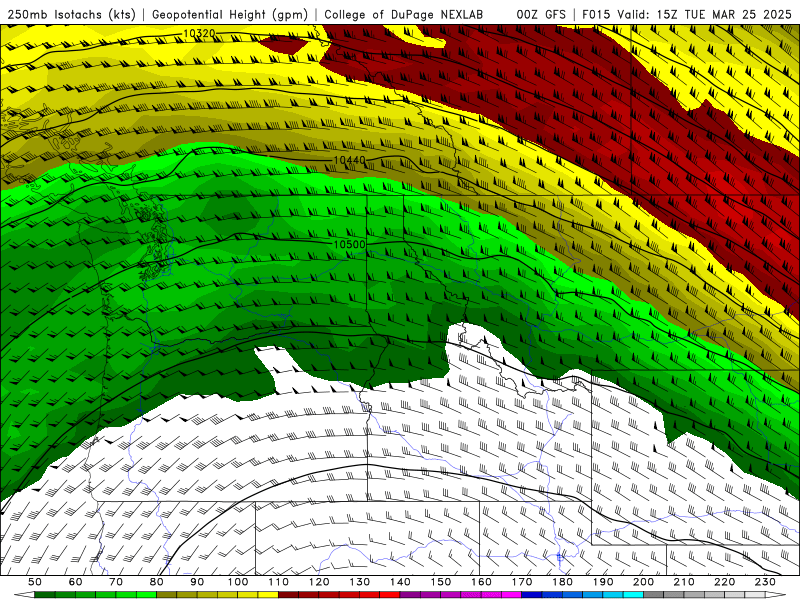Screen dimensions: 800x600
Task: Select the 'Geopotential Height (gpm)' header text
Action: point(230,14)
